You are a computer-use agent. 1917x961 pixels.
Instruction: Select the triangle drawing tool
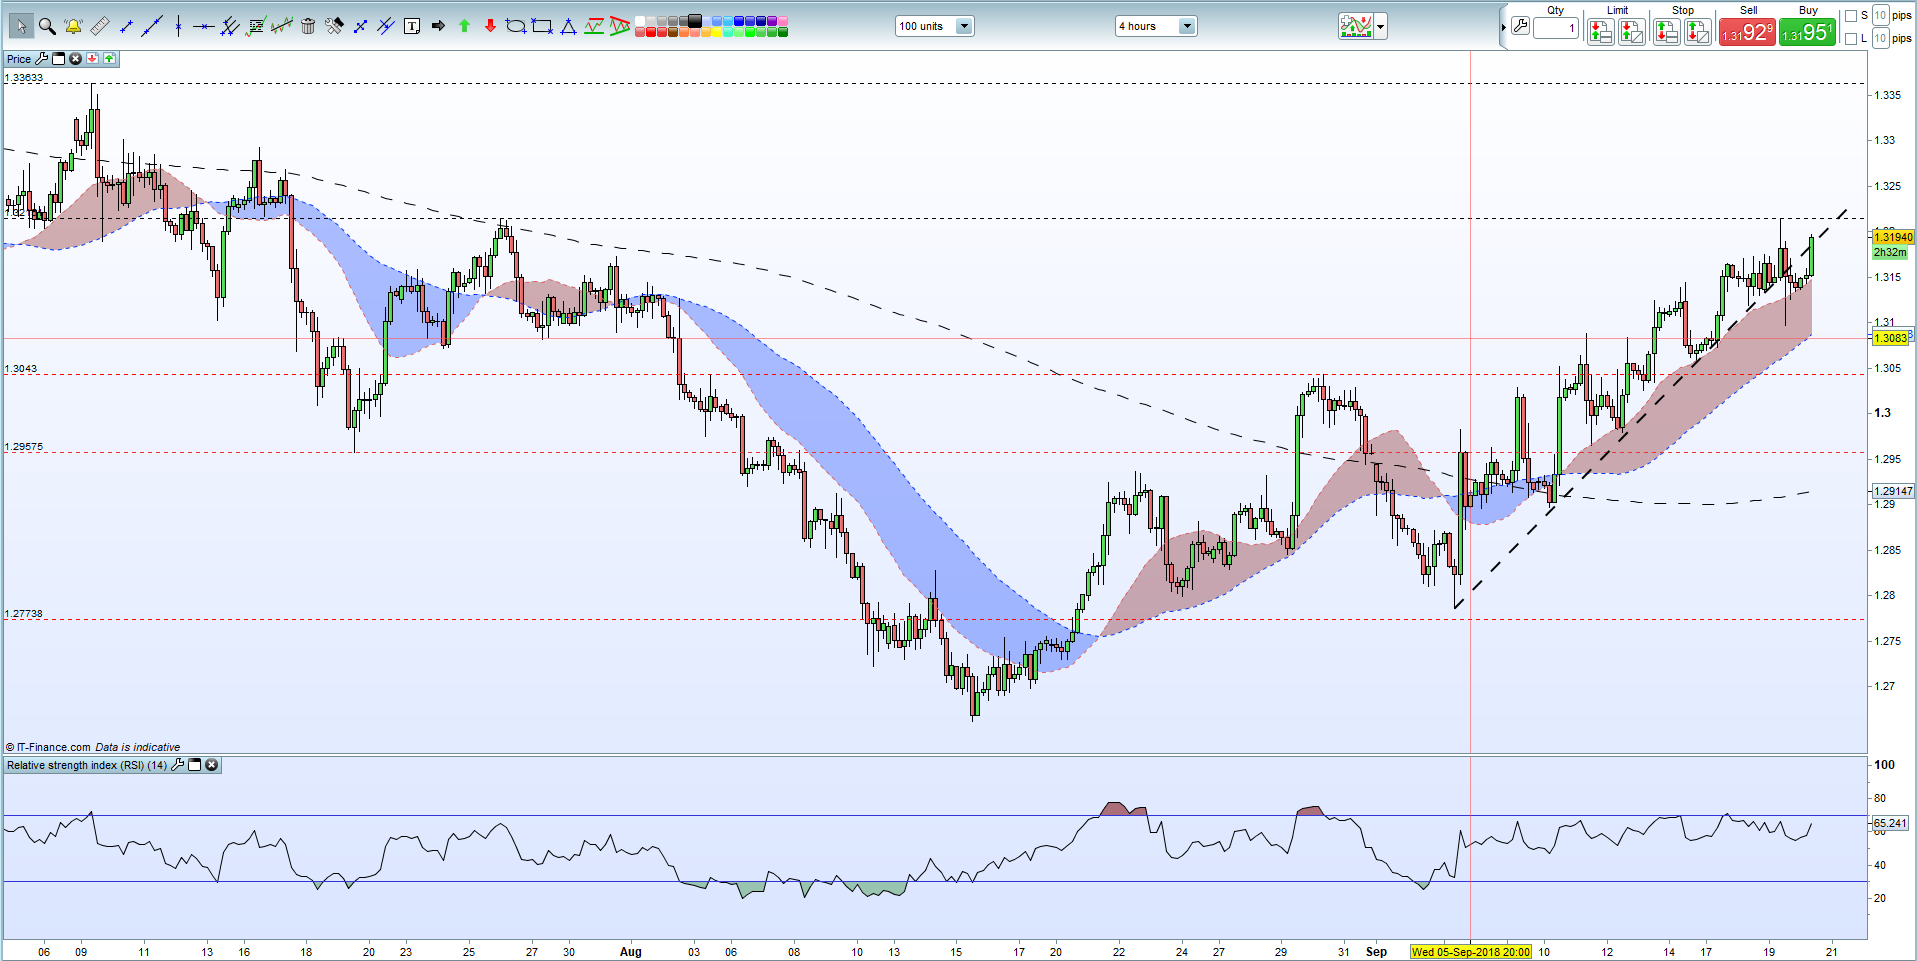pyautogui.click(x=568, y=26)
